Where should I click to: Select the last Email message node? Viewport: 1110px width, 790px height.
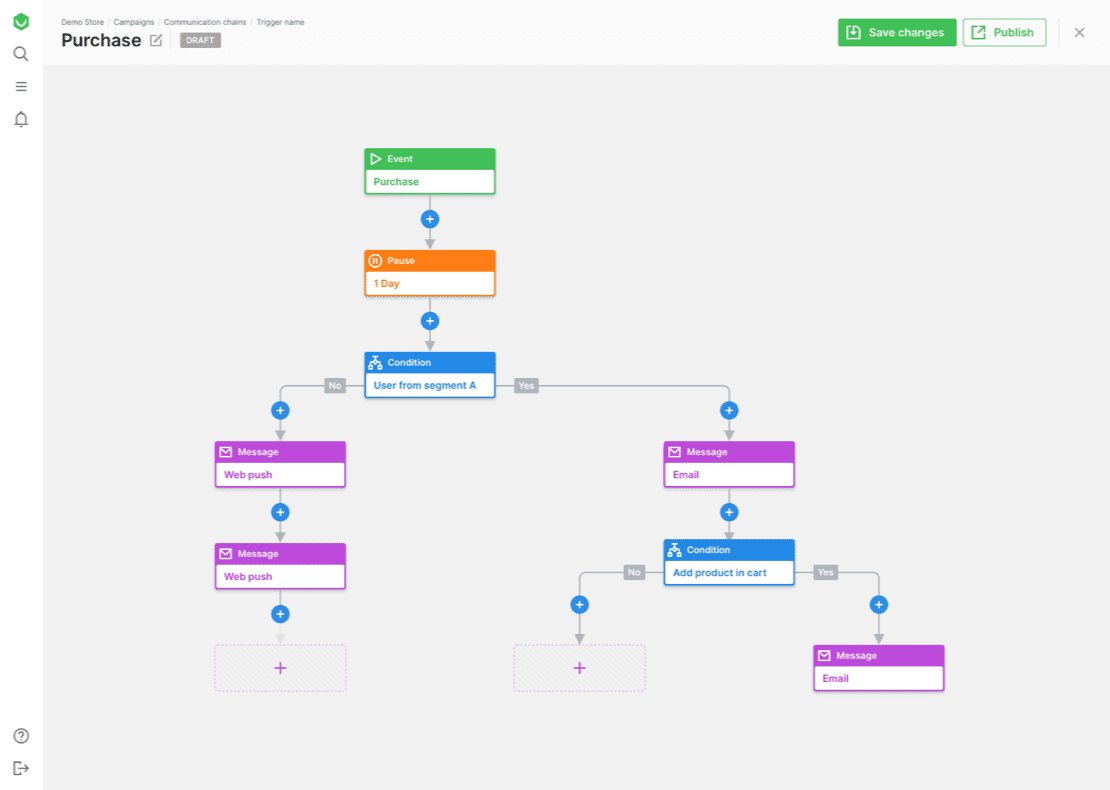[x=879, y=668]
